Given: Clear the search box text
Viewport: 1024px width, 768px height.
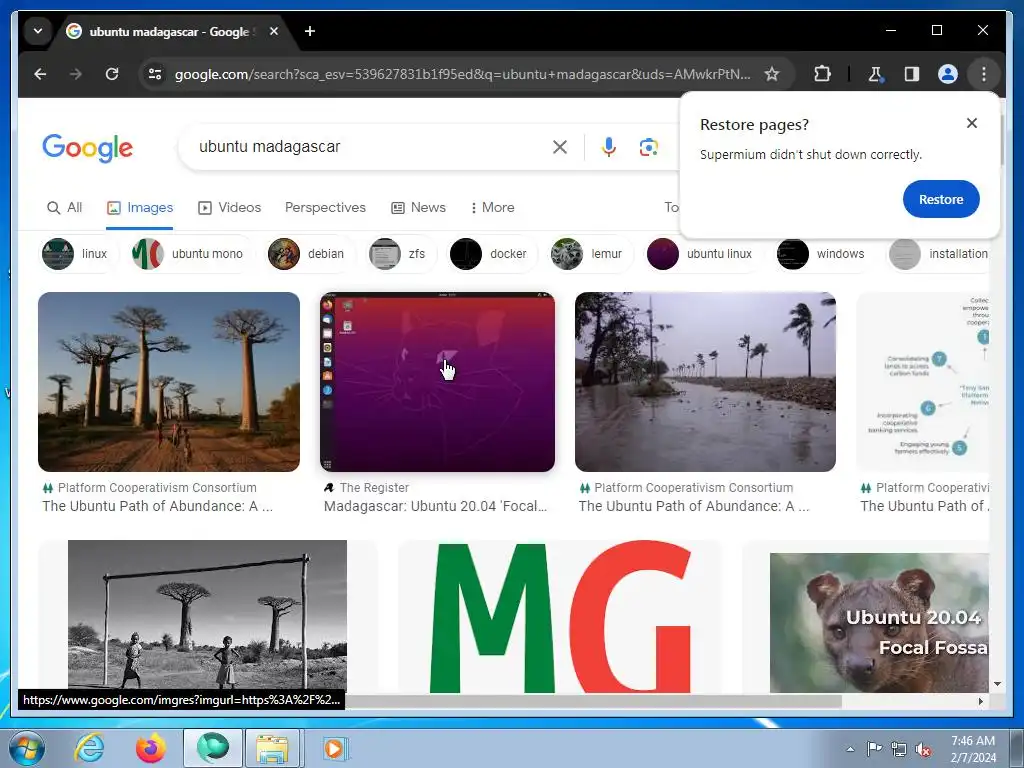Looking at the screenshot, I should pyautogui.click(x=560, y=147).
